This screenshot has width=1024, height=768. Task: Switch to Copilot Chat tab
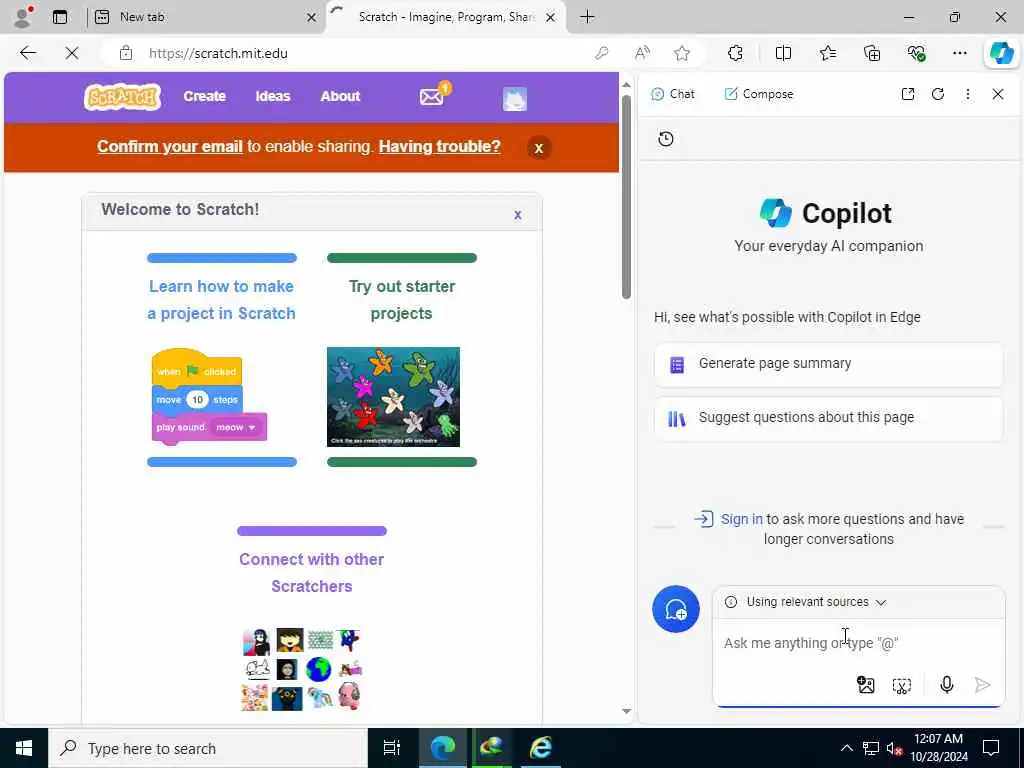673,94
